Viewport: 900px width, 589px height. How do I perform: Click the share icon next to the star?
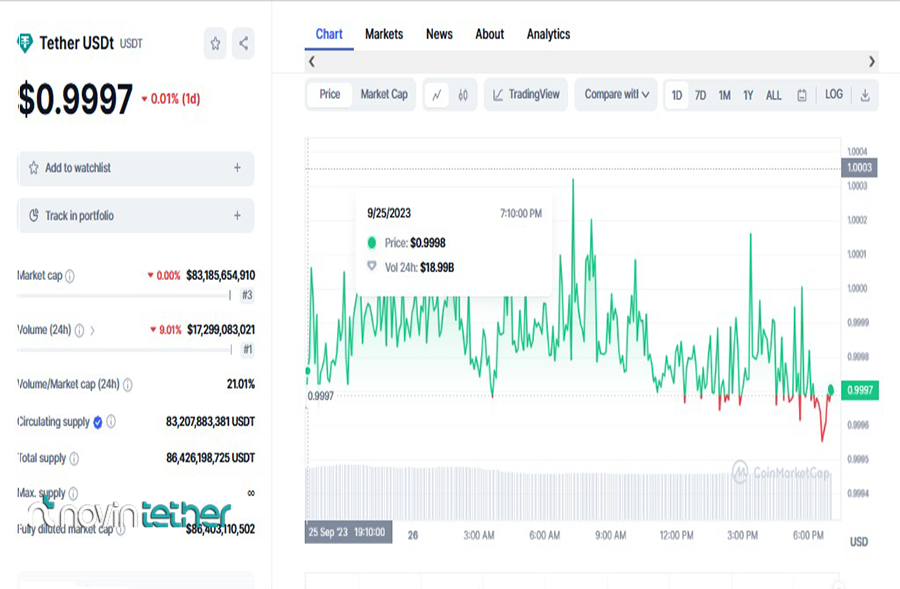coord(243,44)
